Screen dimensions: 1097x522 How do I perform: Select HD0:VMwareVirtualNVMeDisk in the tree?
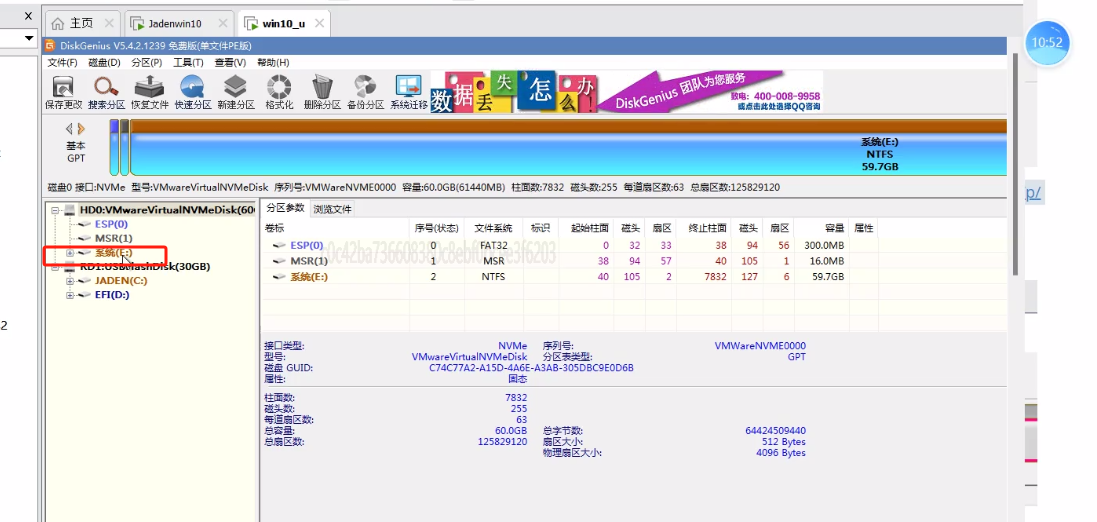tap(167, 210)
